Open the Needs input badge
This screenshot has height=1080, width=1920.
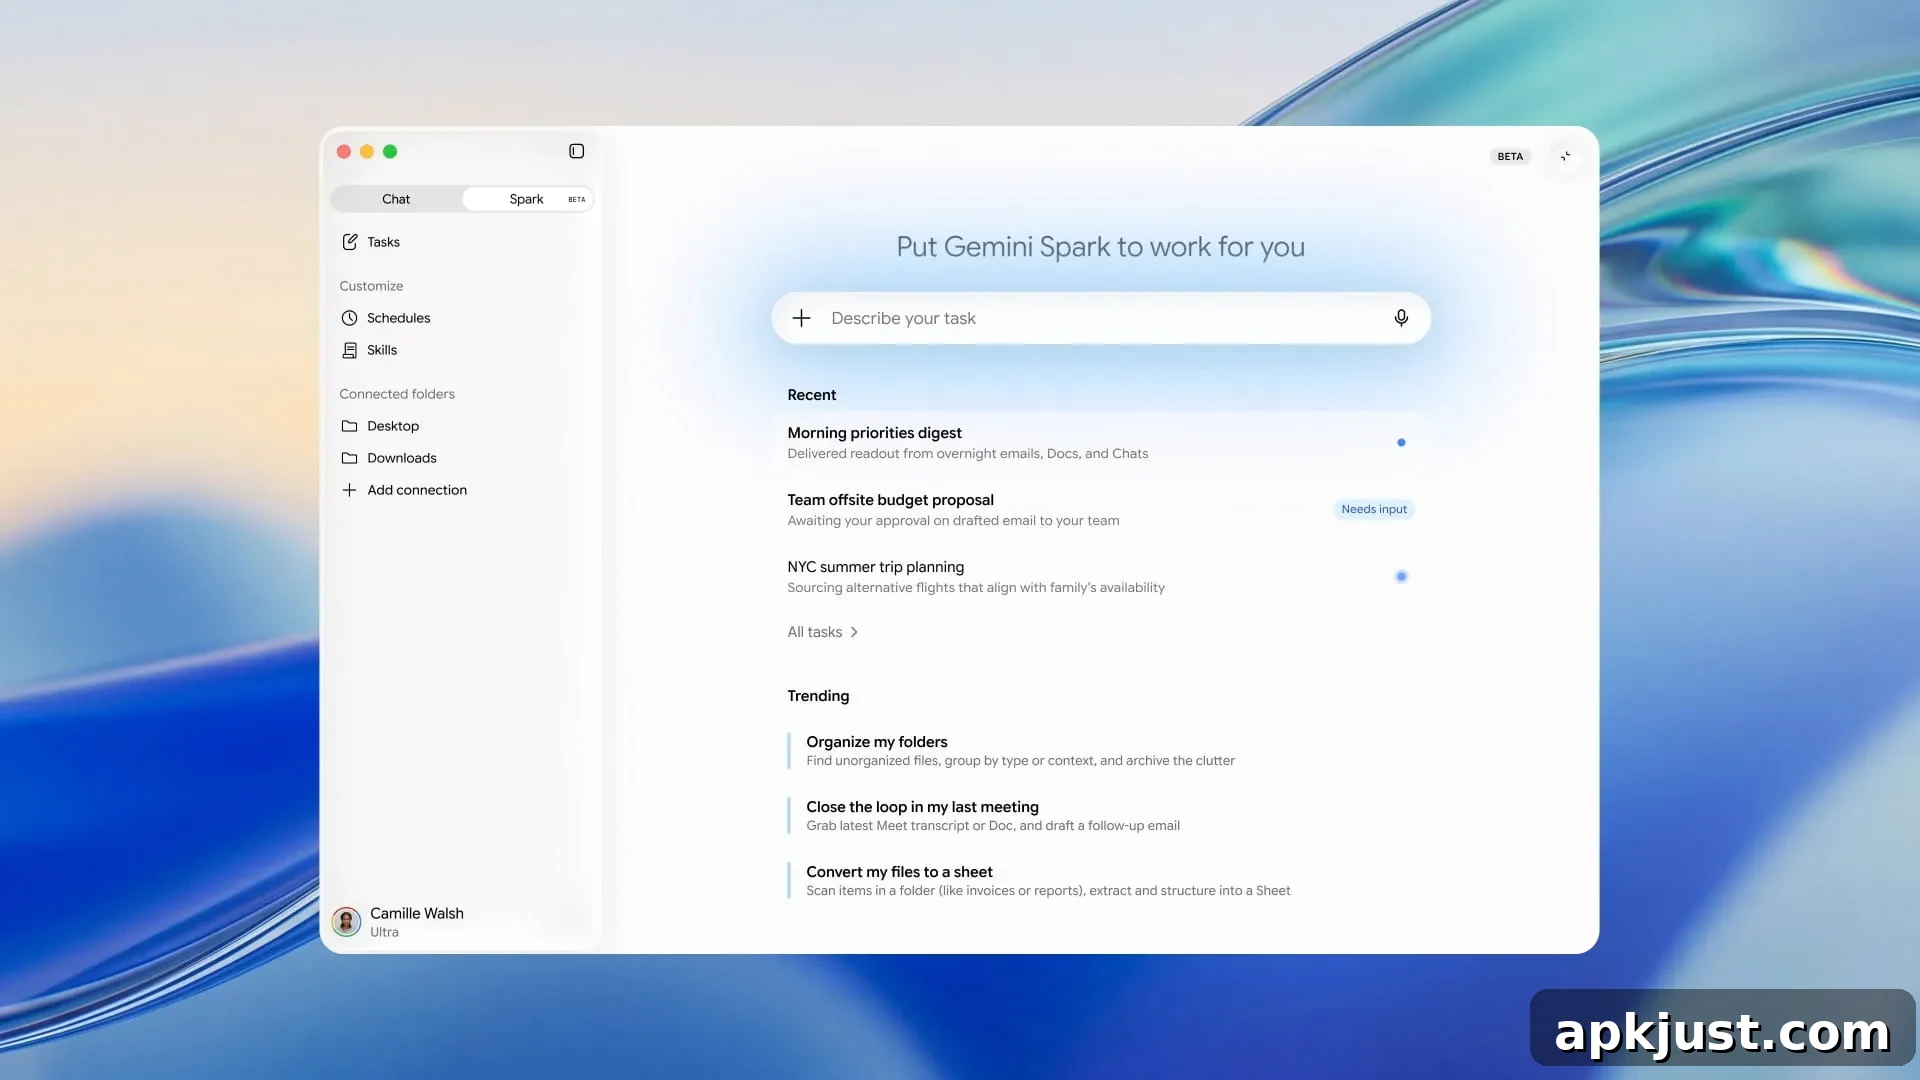tap(1374, 509)
